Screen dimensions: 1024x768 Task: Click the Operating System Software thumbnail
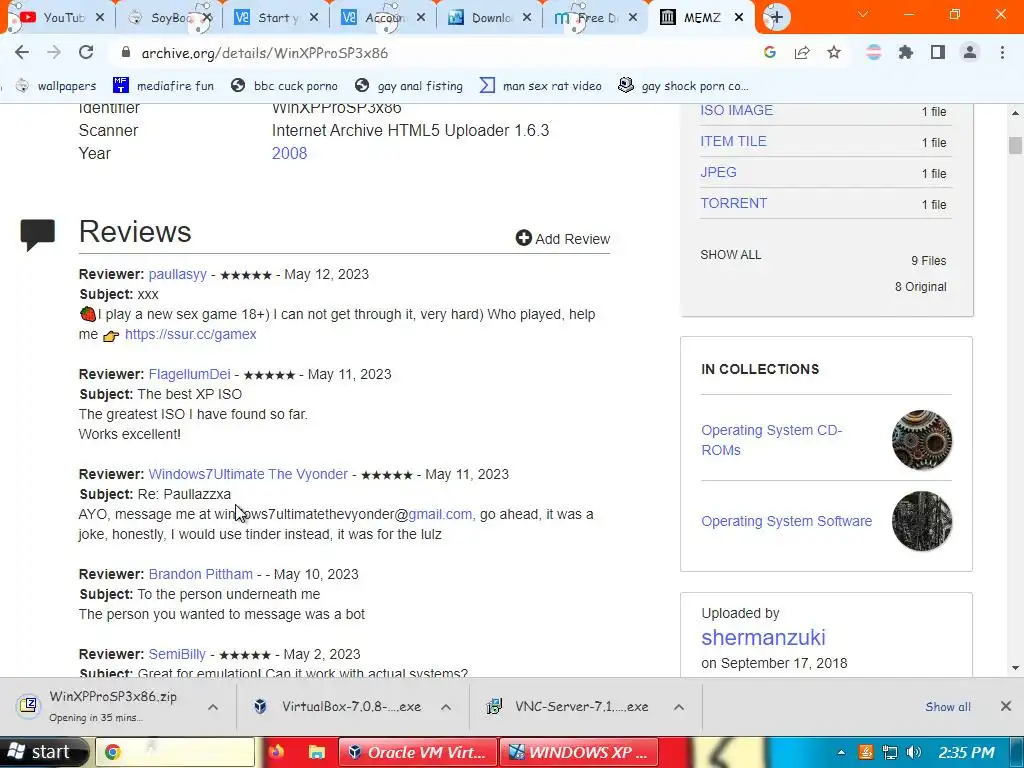click(x=921, y=520)
